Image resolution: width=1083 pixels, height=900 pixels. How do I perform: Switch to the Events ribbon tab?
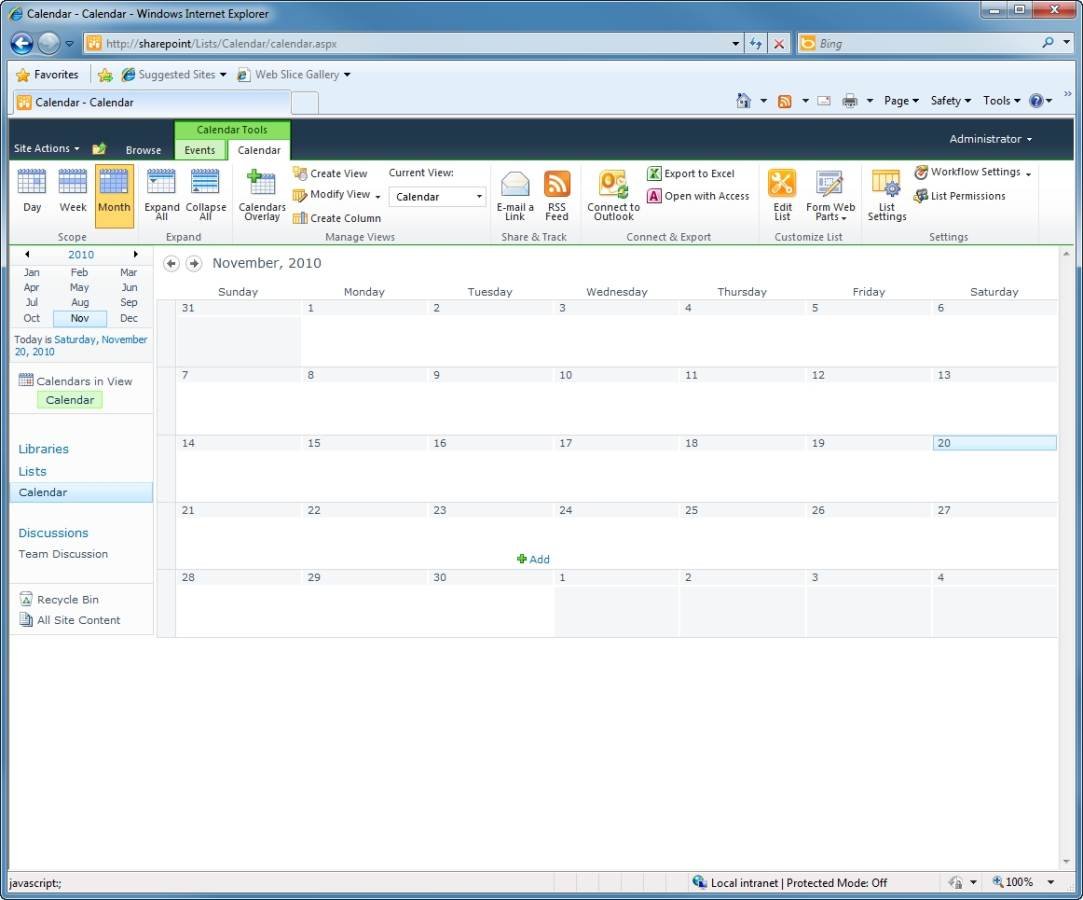200,150
